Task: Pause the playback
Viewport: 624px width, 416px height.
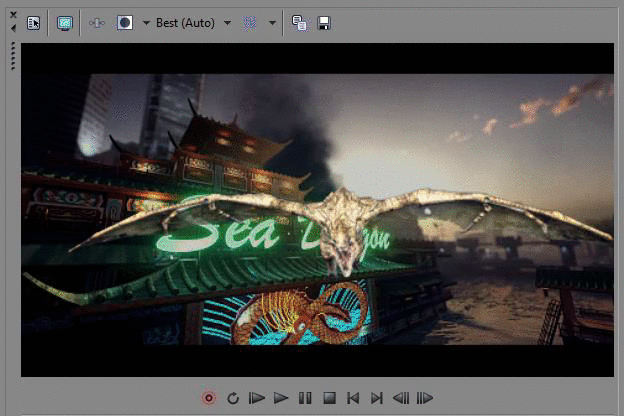Action: [x=305, y=398]
